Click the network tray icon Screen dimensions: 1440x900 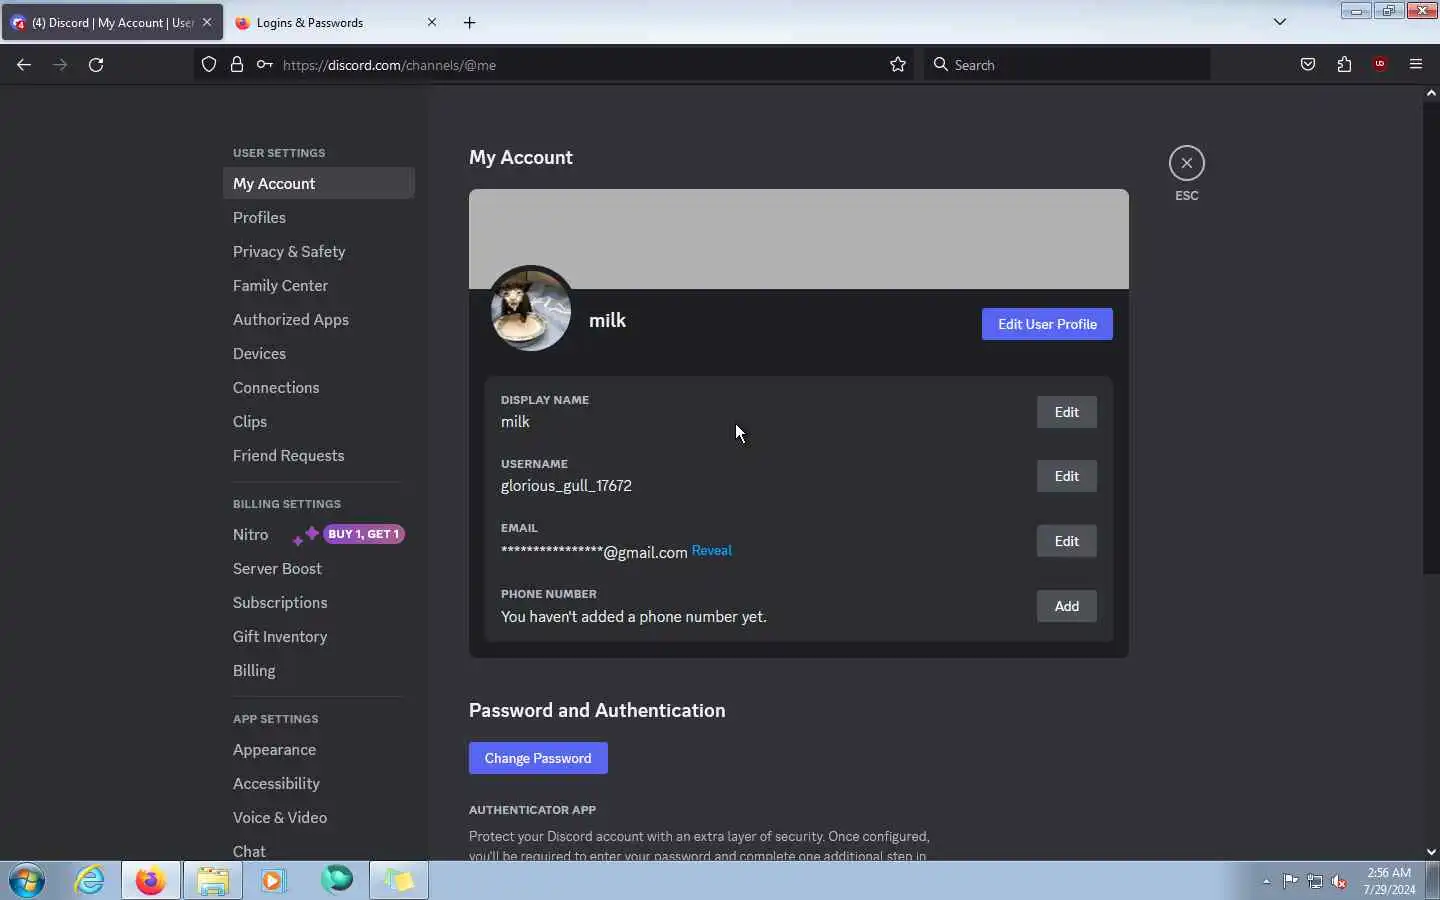[1315, 881]
